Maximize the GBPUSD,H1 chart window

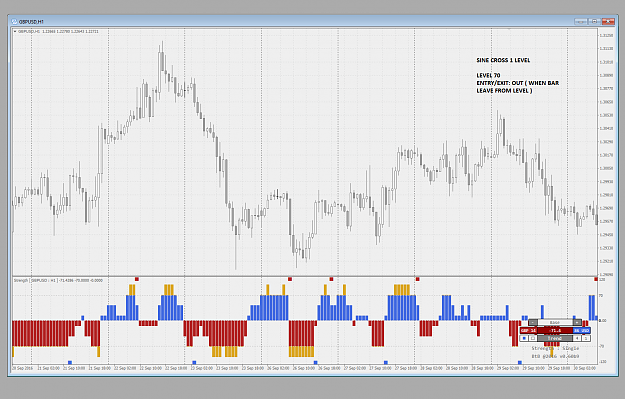point(594,21)
